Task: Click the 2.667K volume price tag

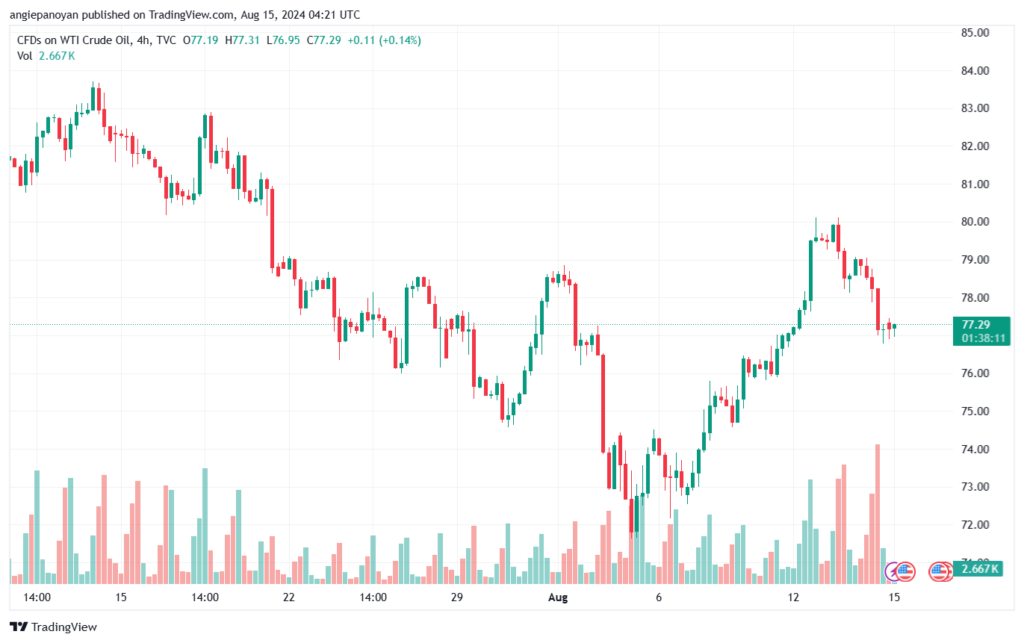Action: pyautogui.click(x=978, y=569)
